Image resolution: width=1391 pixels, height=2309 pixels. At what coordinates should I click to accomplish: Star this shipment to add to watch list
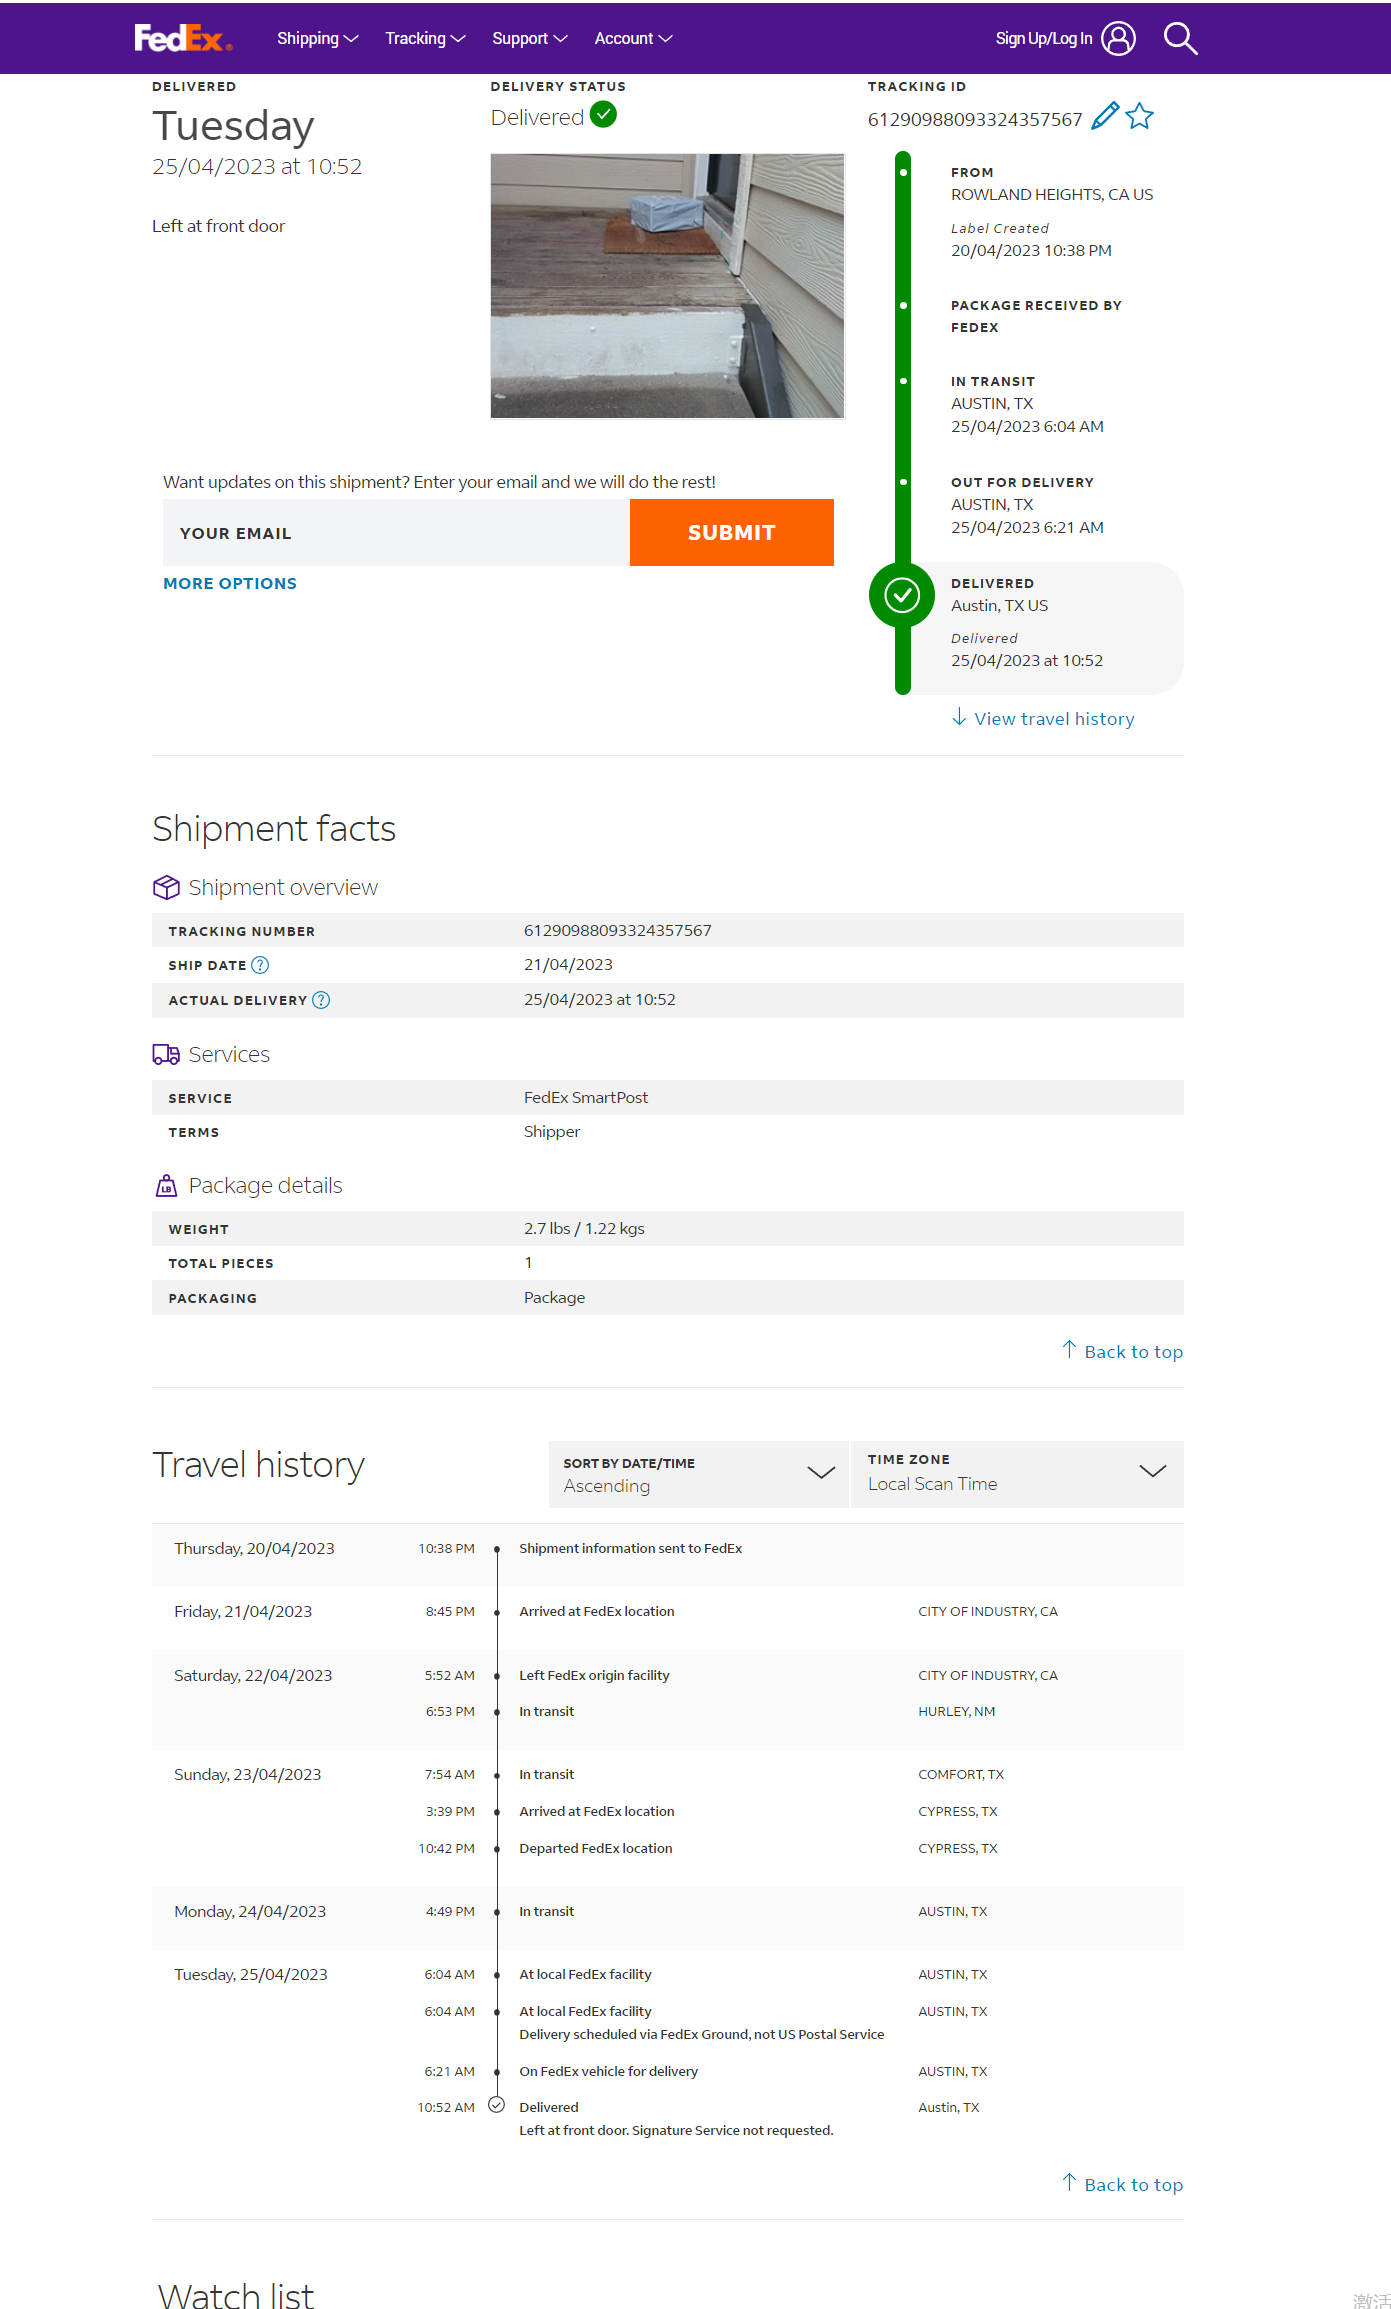click(1140, 117)
